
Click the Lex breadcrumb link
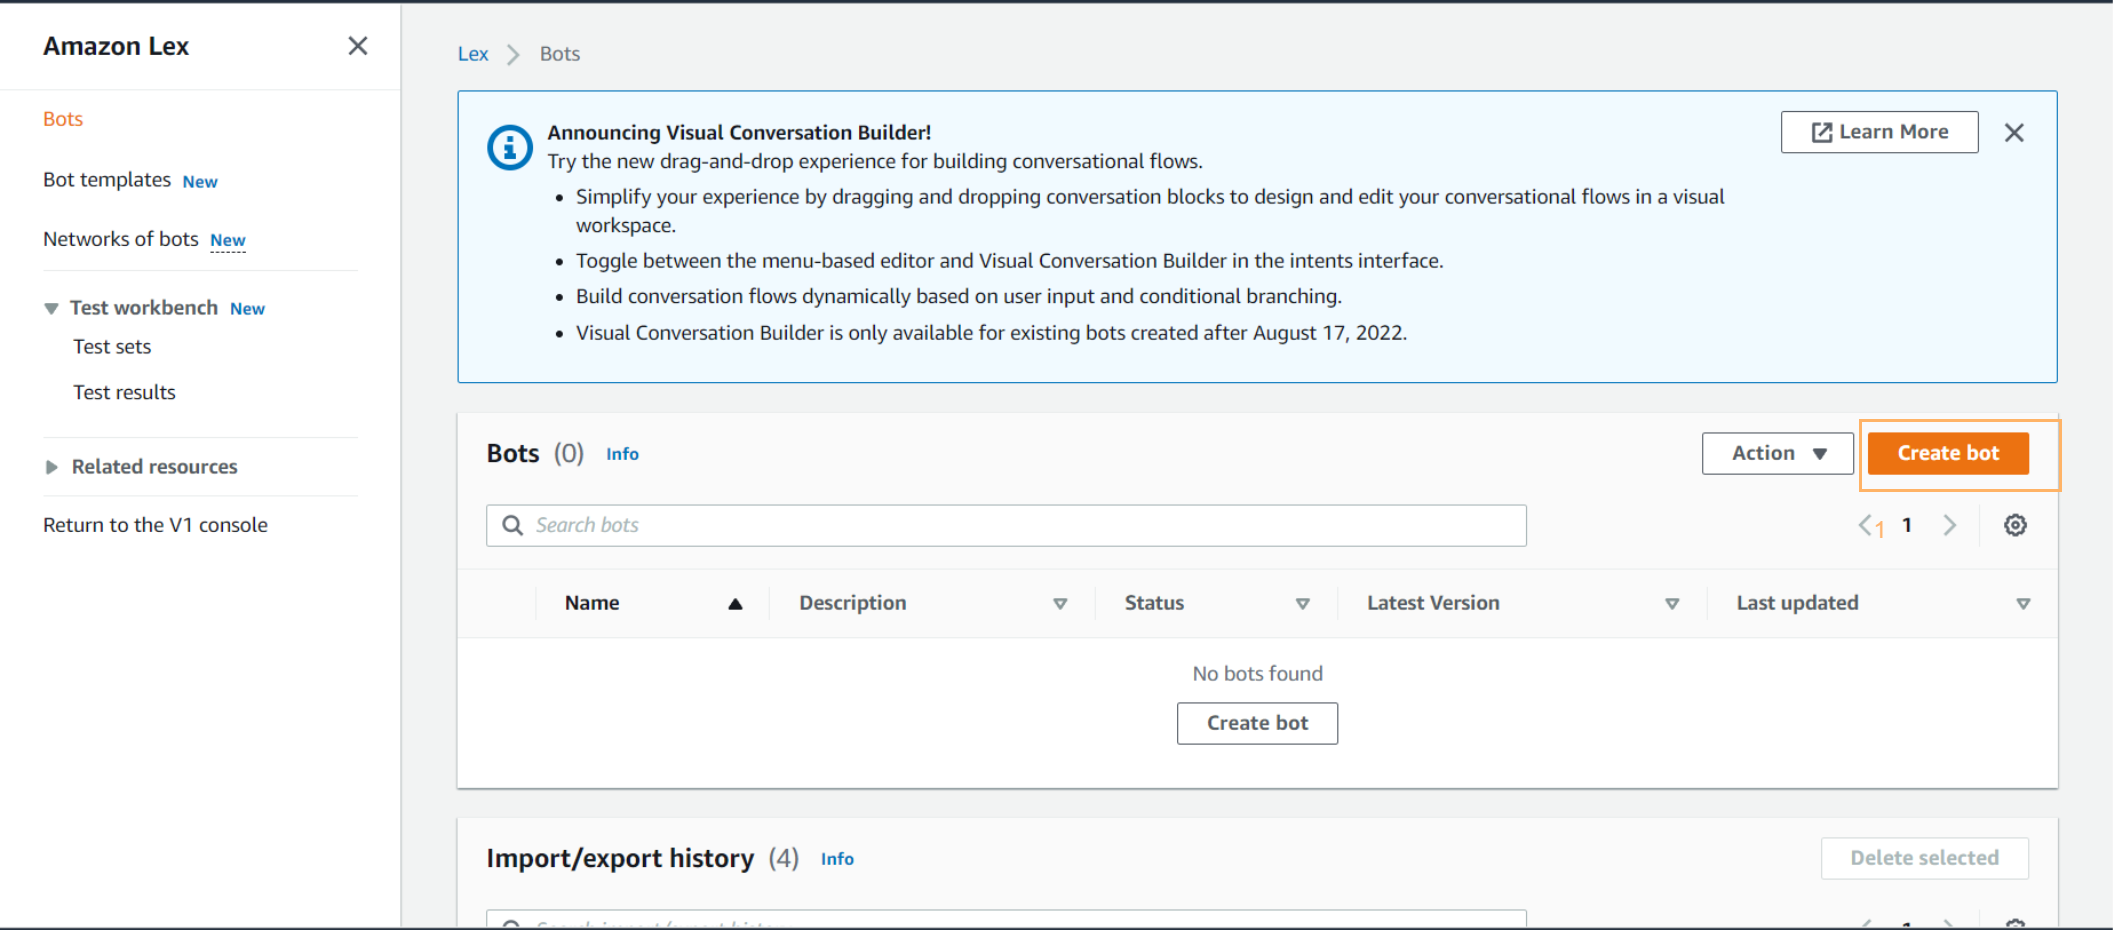[473, 54]
